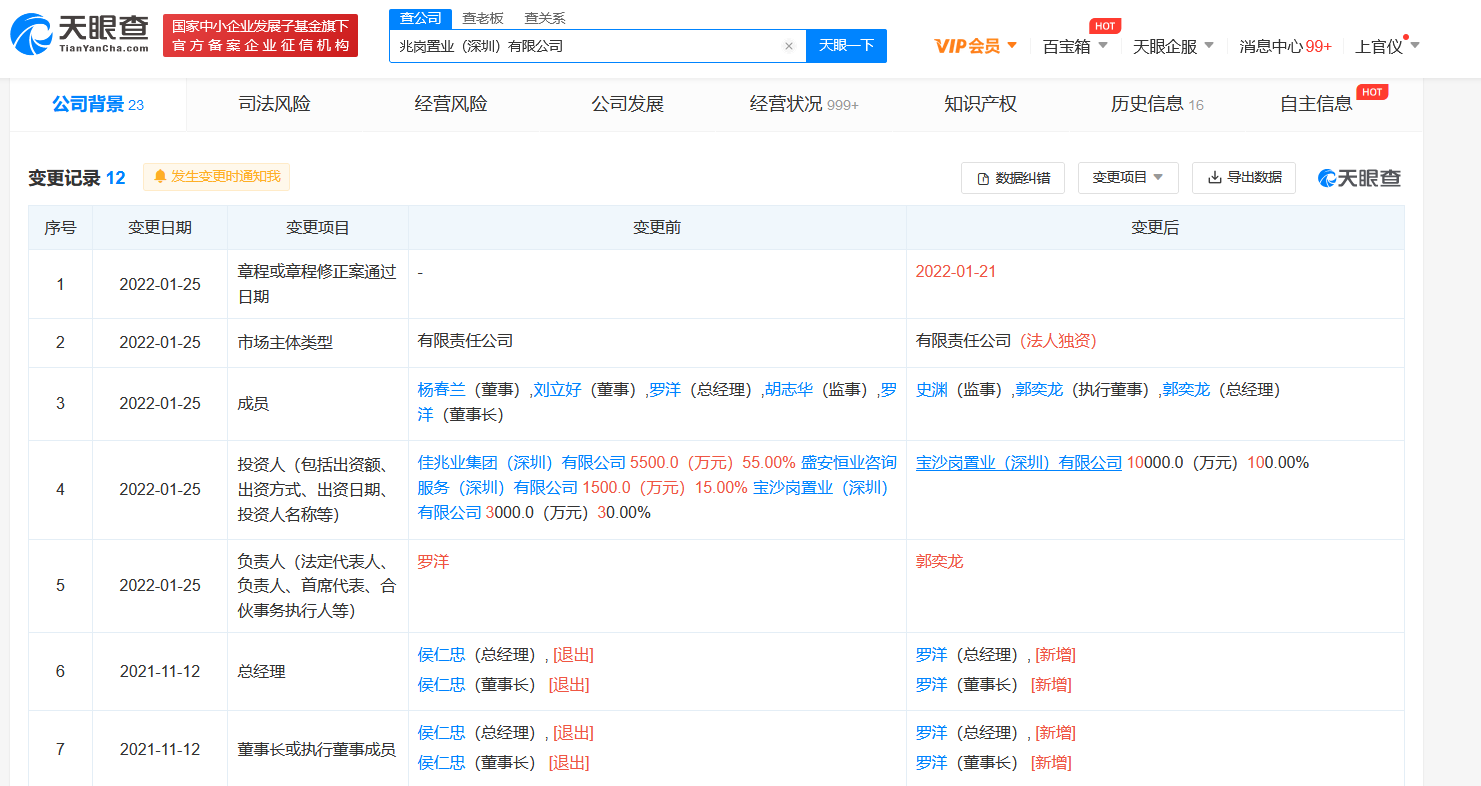Open the 上官仪 user account menu
The image size is (1481, 786).
[1386, 46]
